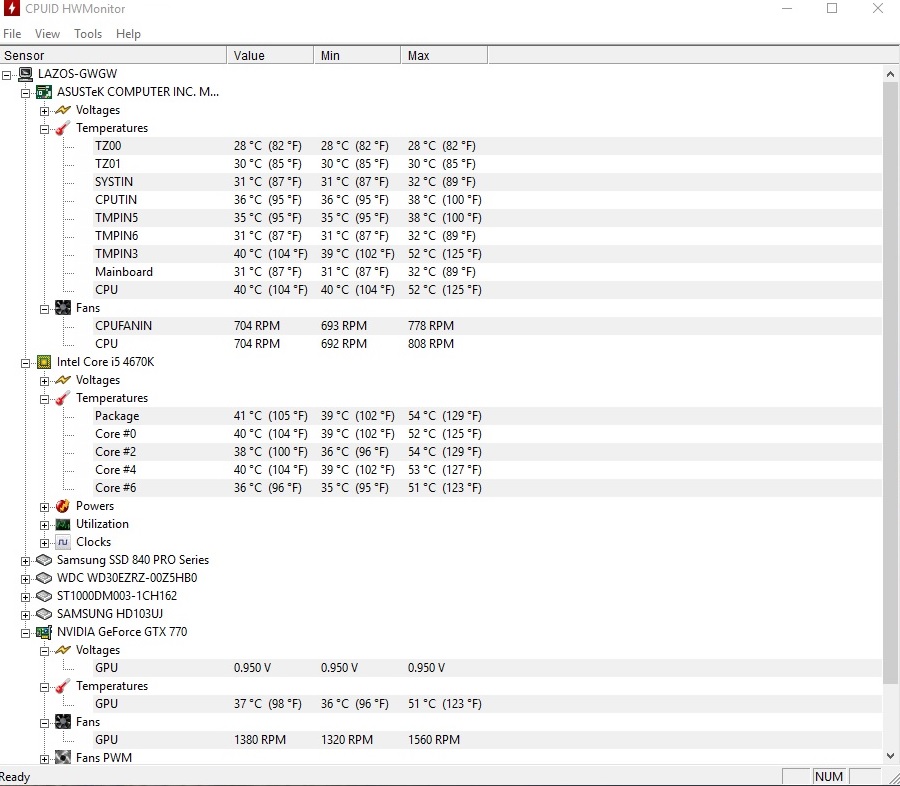Viewport: 900px width, 786px height.
Task: Click the NVIDIA Fans icon
Action: [x=63, y=722]
